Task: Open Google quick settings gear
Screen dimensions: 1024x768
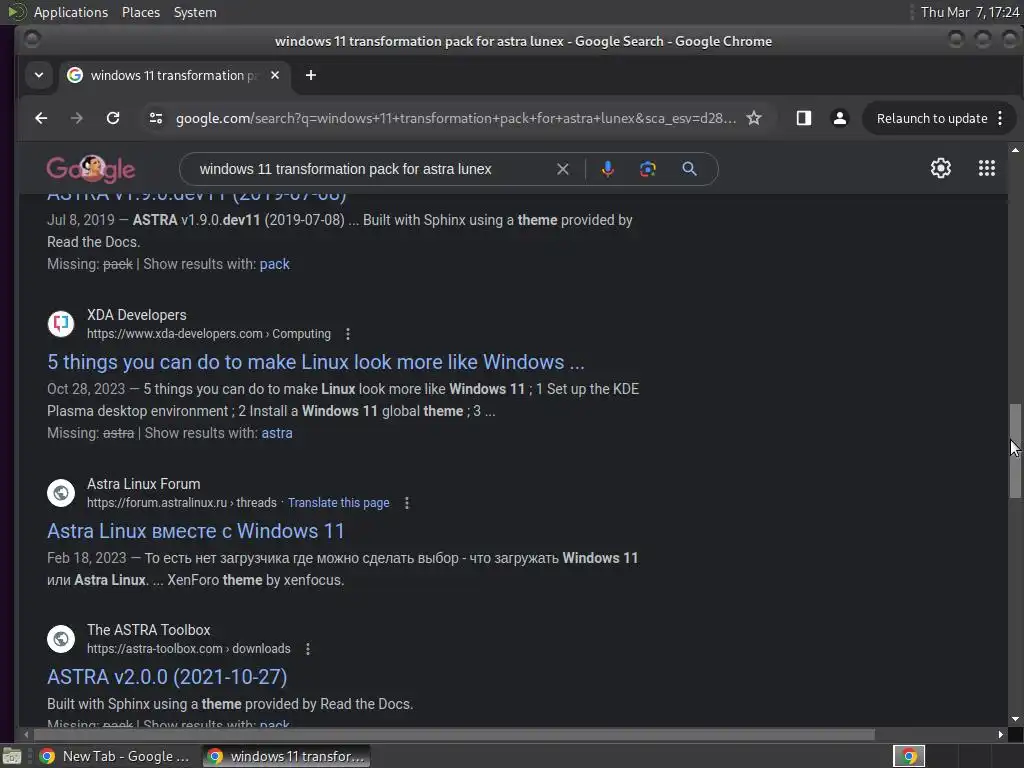Action: (941, 168)
